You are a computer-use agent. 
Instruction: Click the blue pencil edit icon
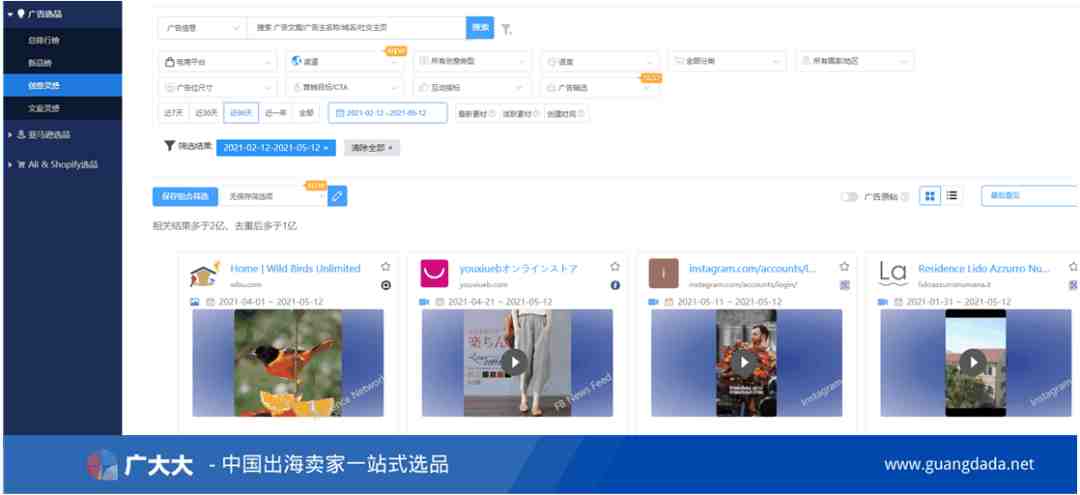(x=337, y=196)
